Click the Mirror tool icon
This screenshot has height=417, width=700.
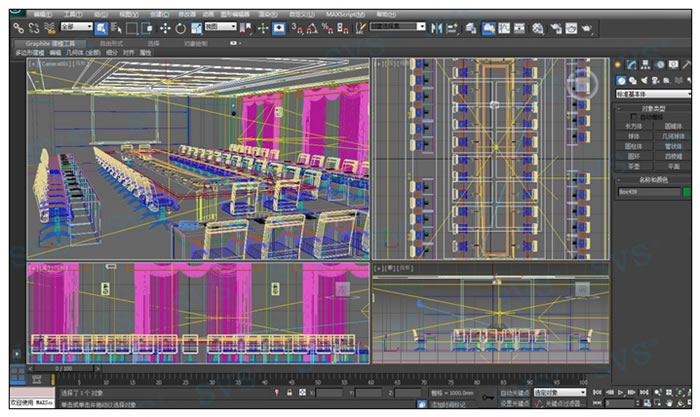(x=436, y=28)
